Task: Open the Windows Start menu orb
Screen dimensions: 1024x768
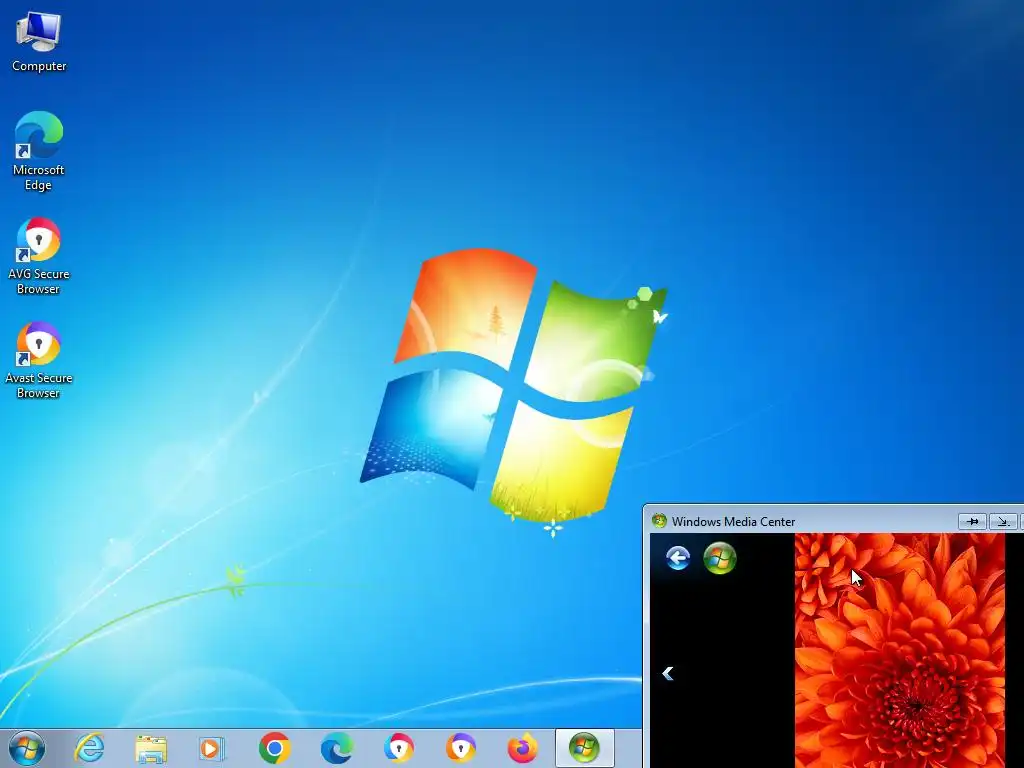Action: (x=27, y=748)
